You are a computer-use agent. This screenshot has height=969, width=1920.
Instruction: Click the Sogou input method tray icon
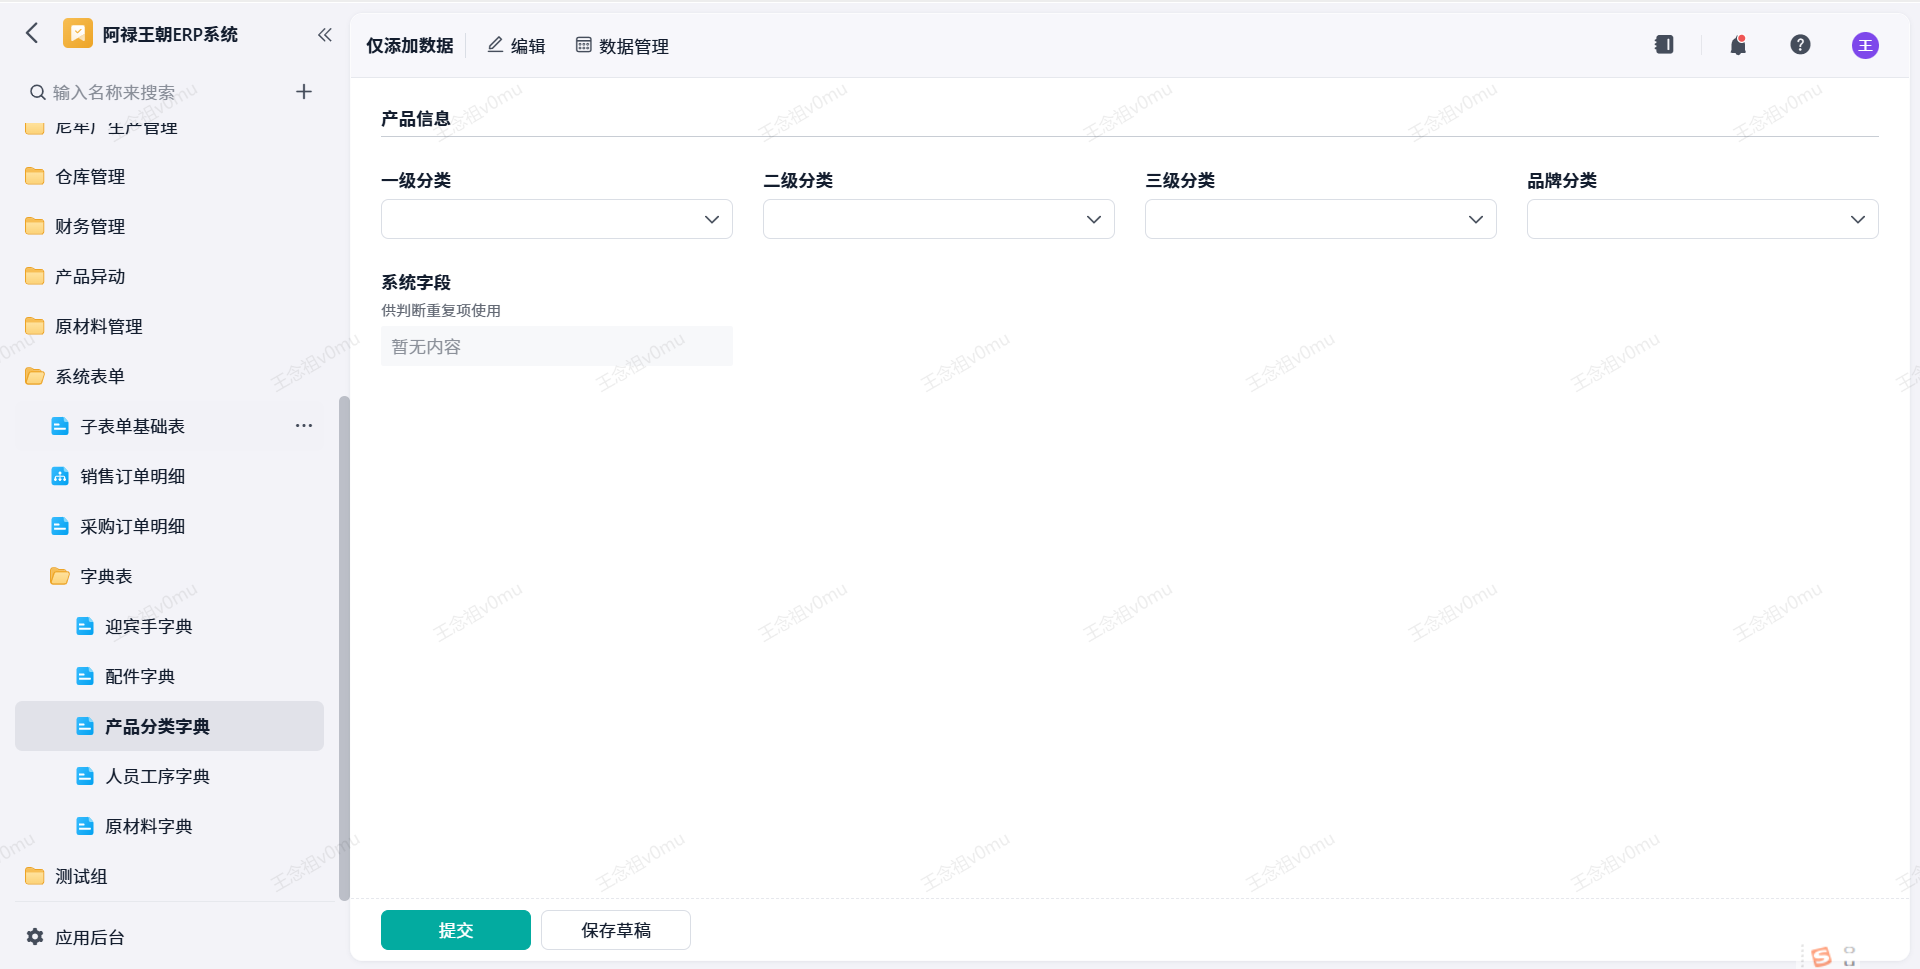[x=1821, y=957]
